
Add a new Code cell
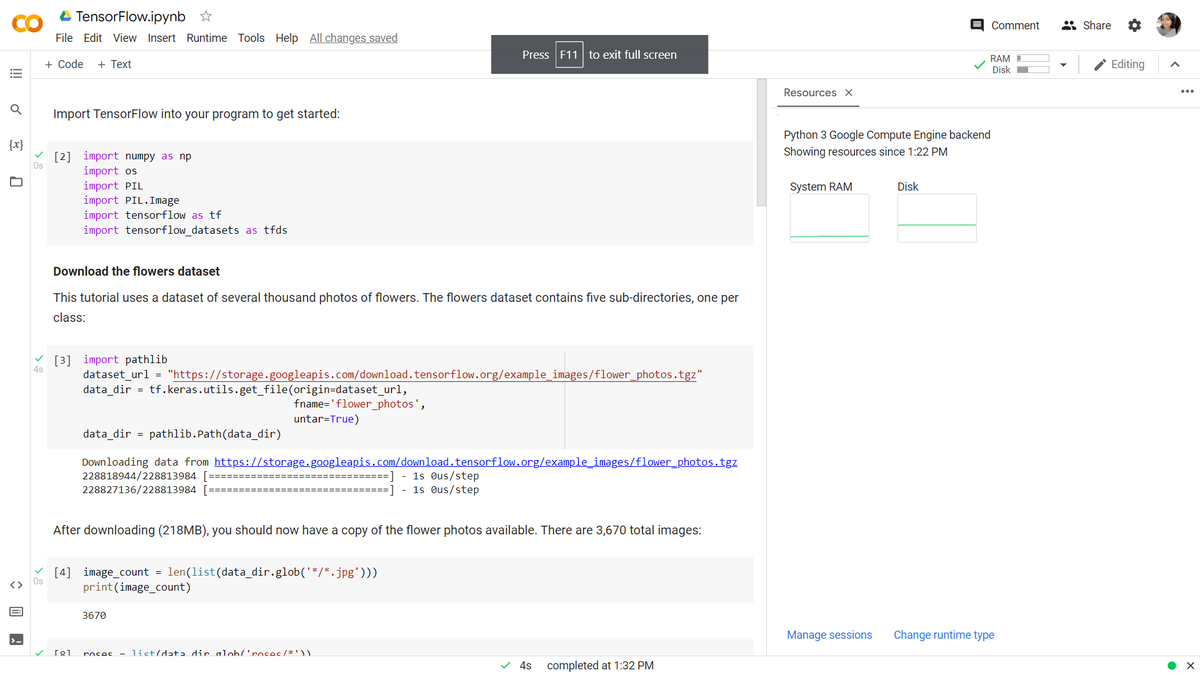tap(64, 64)
